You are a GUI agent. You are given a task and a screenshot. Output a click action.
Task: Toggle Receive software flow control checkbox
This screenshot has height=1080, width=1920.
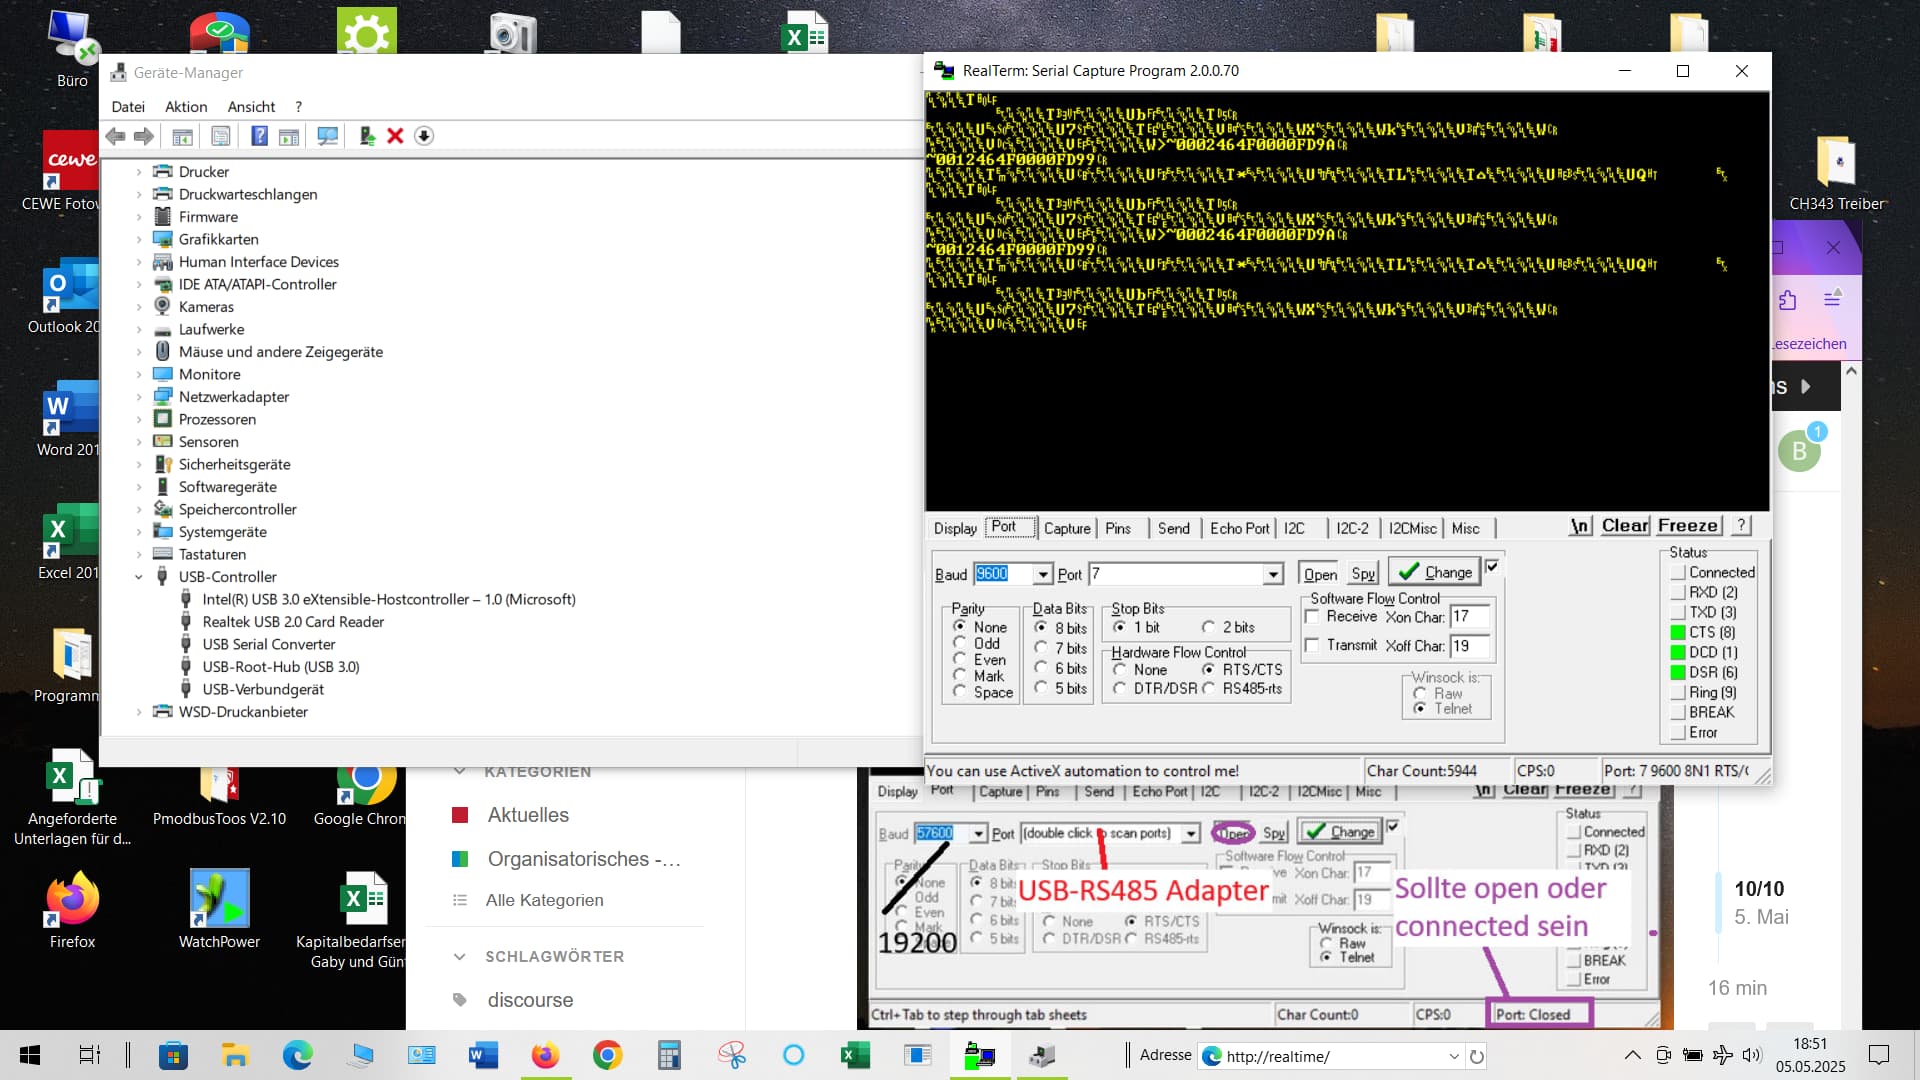coord(1313,617)
